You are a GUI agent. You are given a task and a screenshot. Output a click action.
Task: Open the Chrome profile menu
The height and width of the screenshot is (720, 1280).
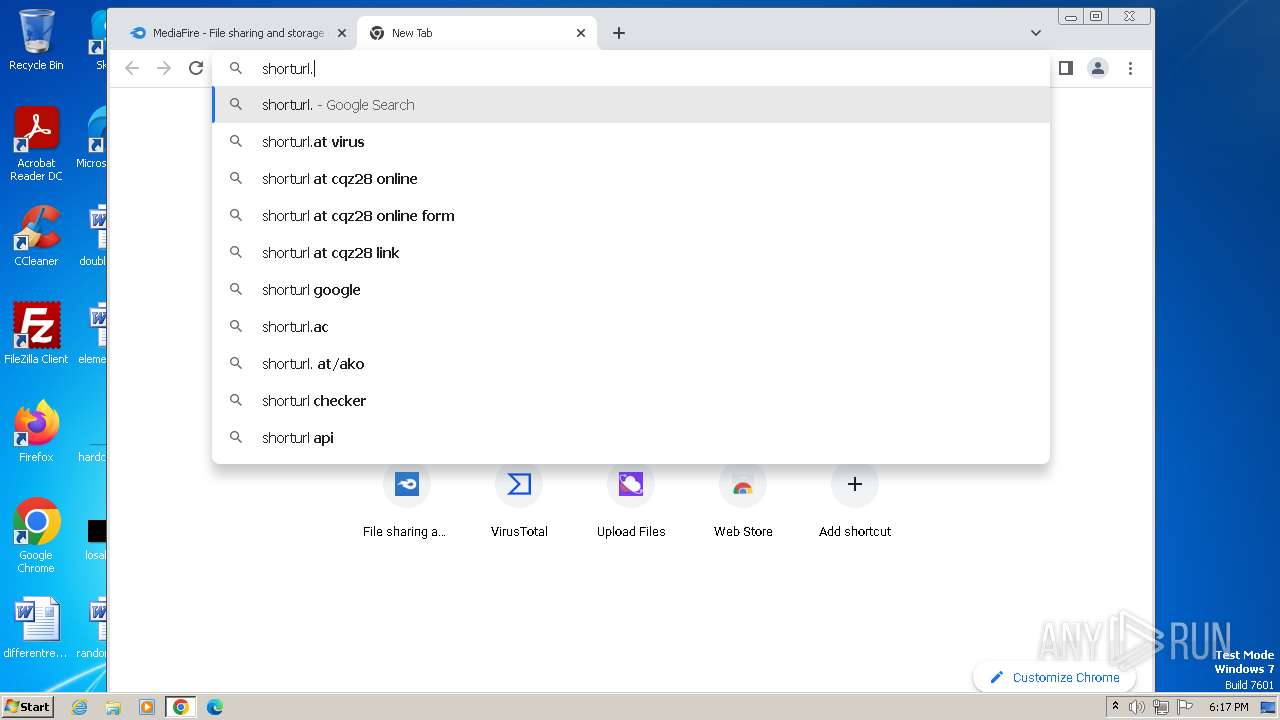(x=1098, y=68)
